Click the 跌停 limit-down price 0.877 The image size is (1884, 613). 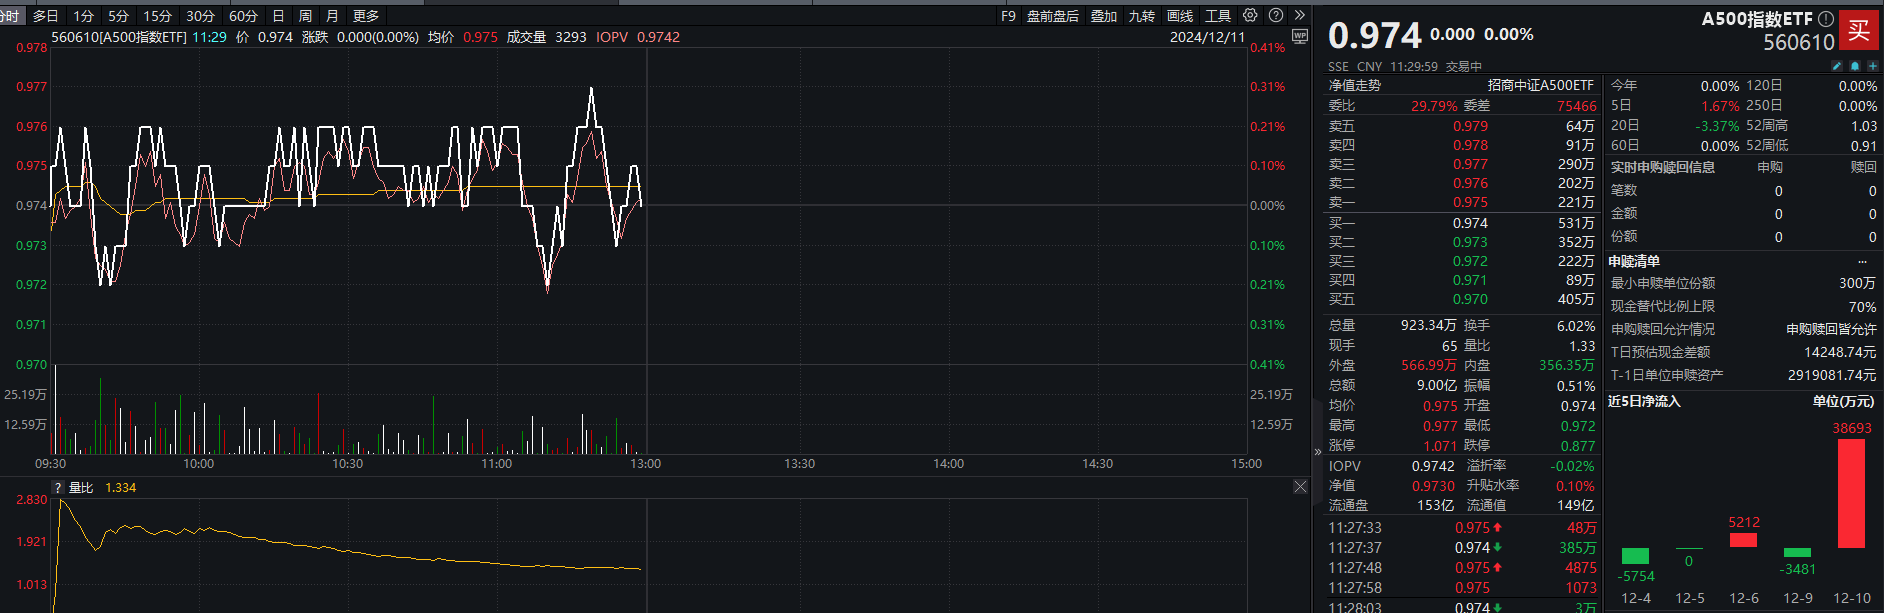pyautogui.click(x=1578, y=446)
